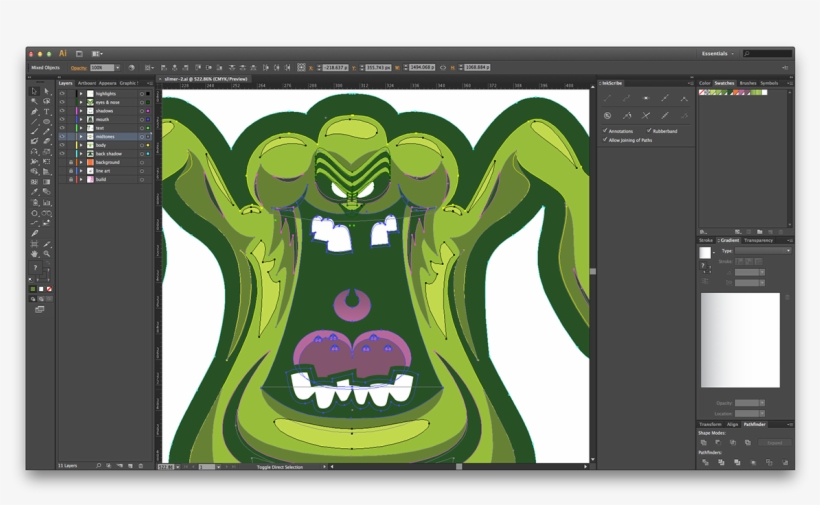Open the Align panel tab
Viewport: 820px width, 505px height.
pyautogui.click(x=732, y=424)
